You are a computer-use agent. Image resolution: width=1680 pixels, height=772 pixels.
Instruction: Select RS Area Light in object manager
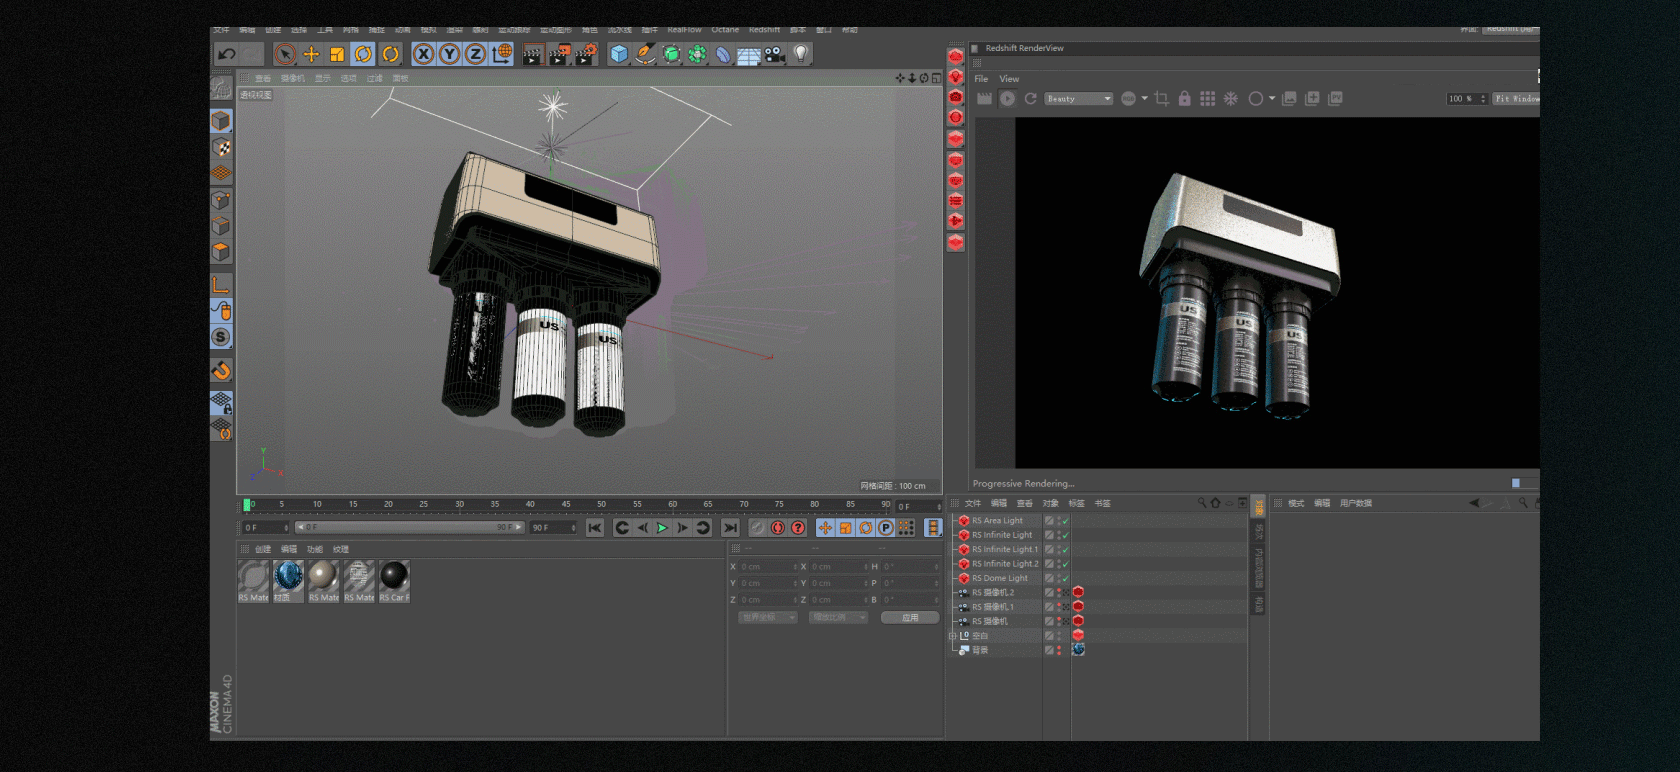coord(997,521)
